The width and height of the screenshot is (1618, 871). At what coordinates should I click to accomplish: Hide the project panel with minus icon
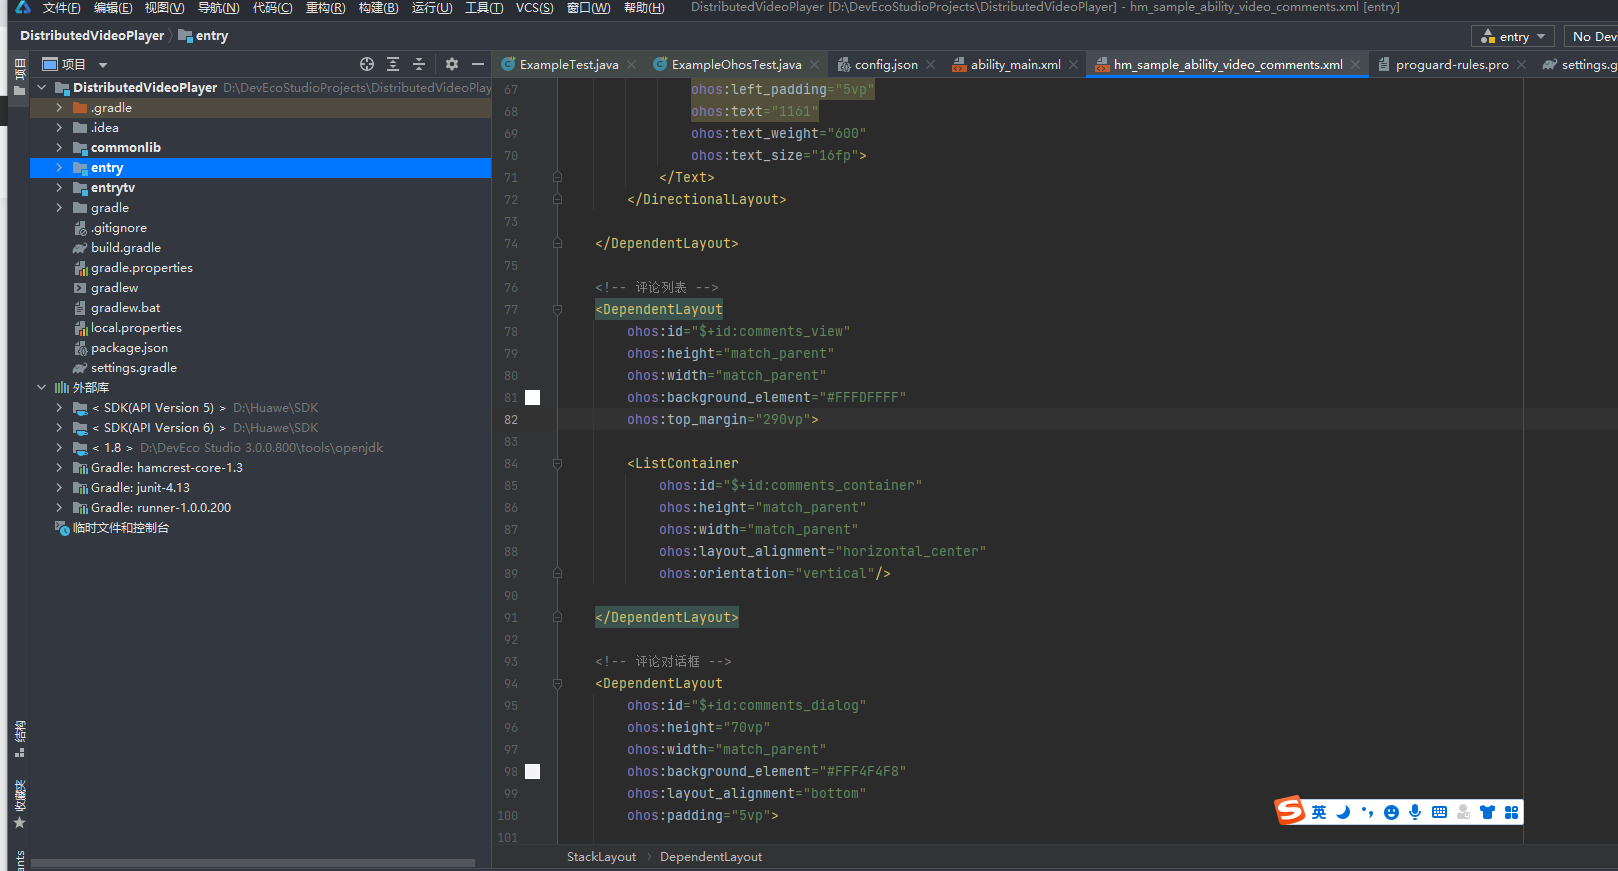[478, 64]
